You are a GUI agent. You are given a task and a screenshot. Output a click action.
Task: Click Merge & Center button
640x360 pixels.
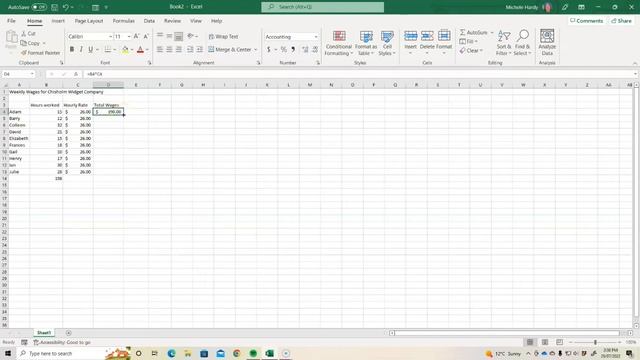click(x=230, y=49)
